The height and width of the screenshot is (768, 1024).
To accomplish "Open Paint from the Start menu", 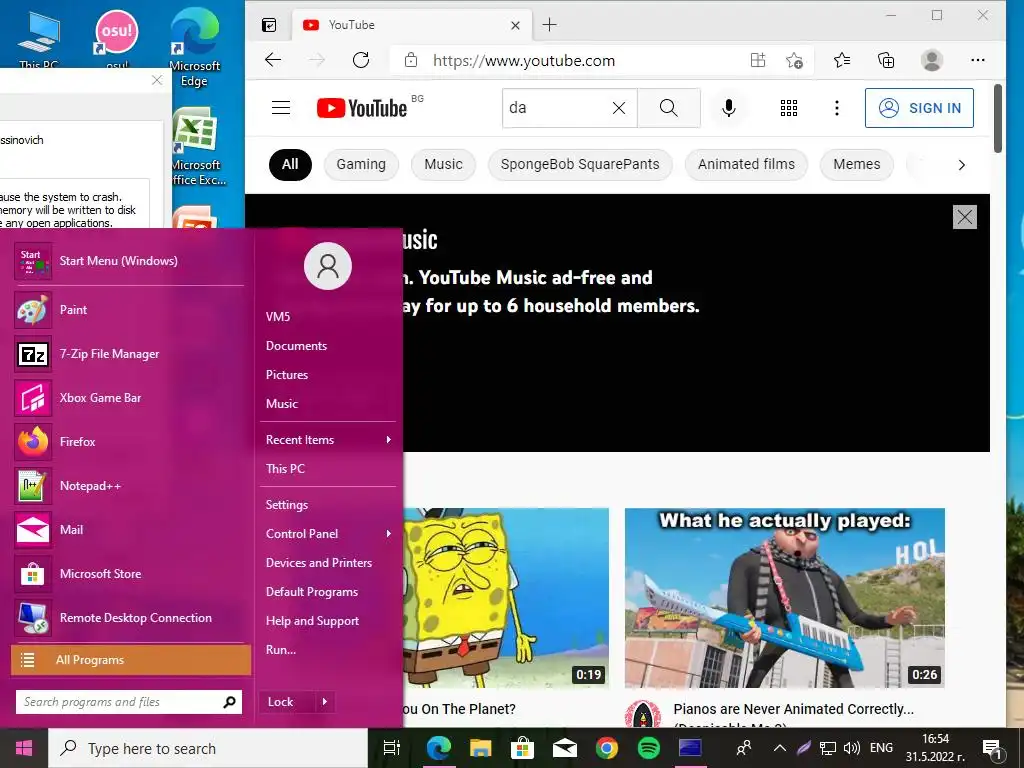I will click(129, 310).
